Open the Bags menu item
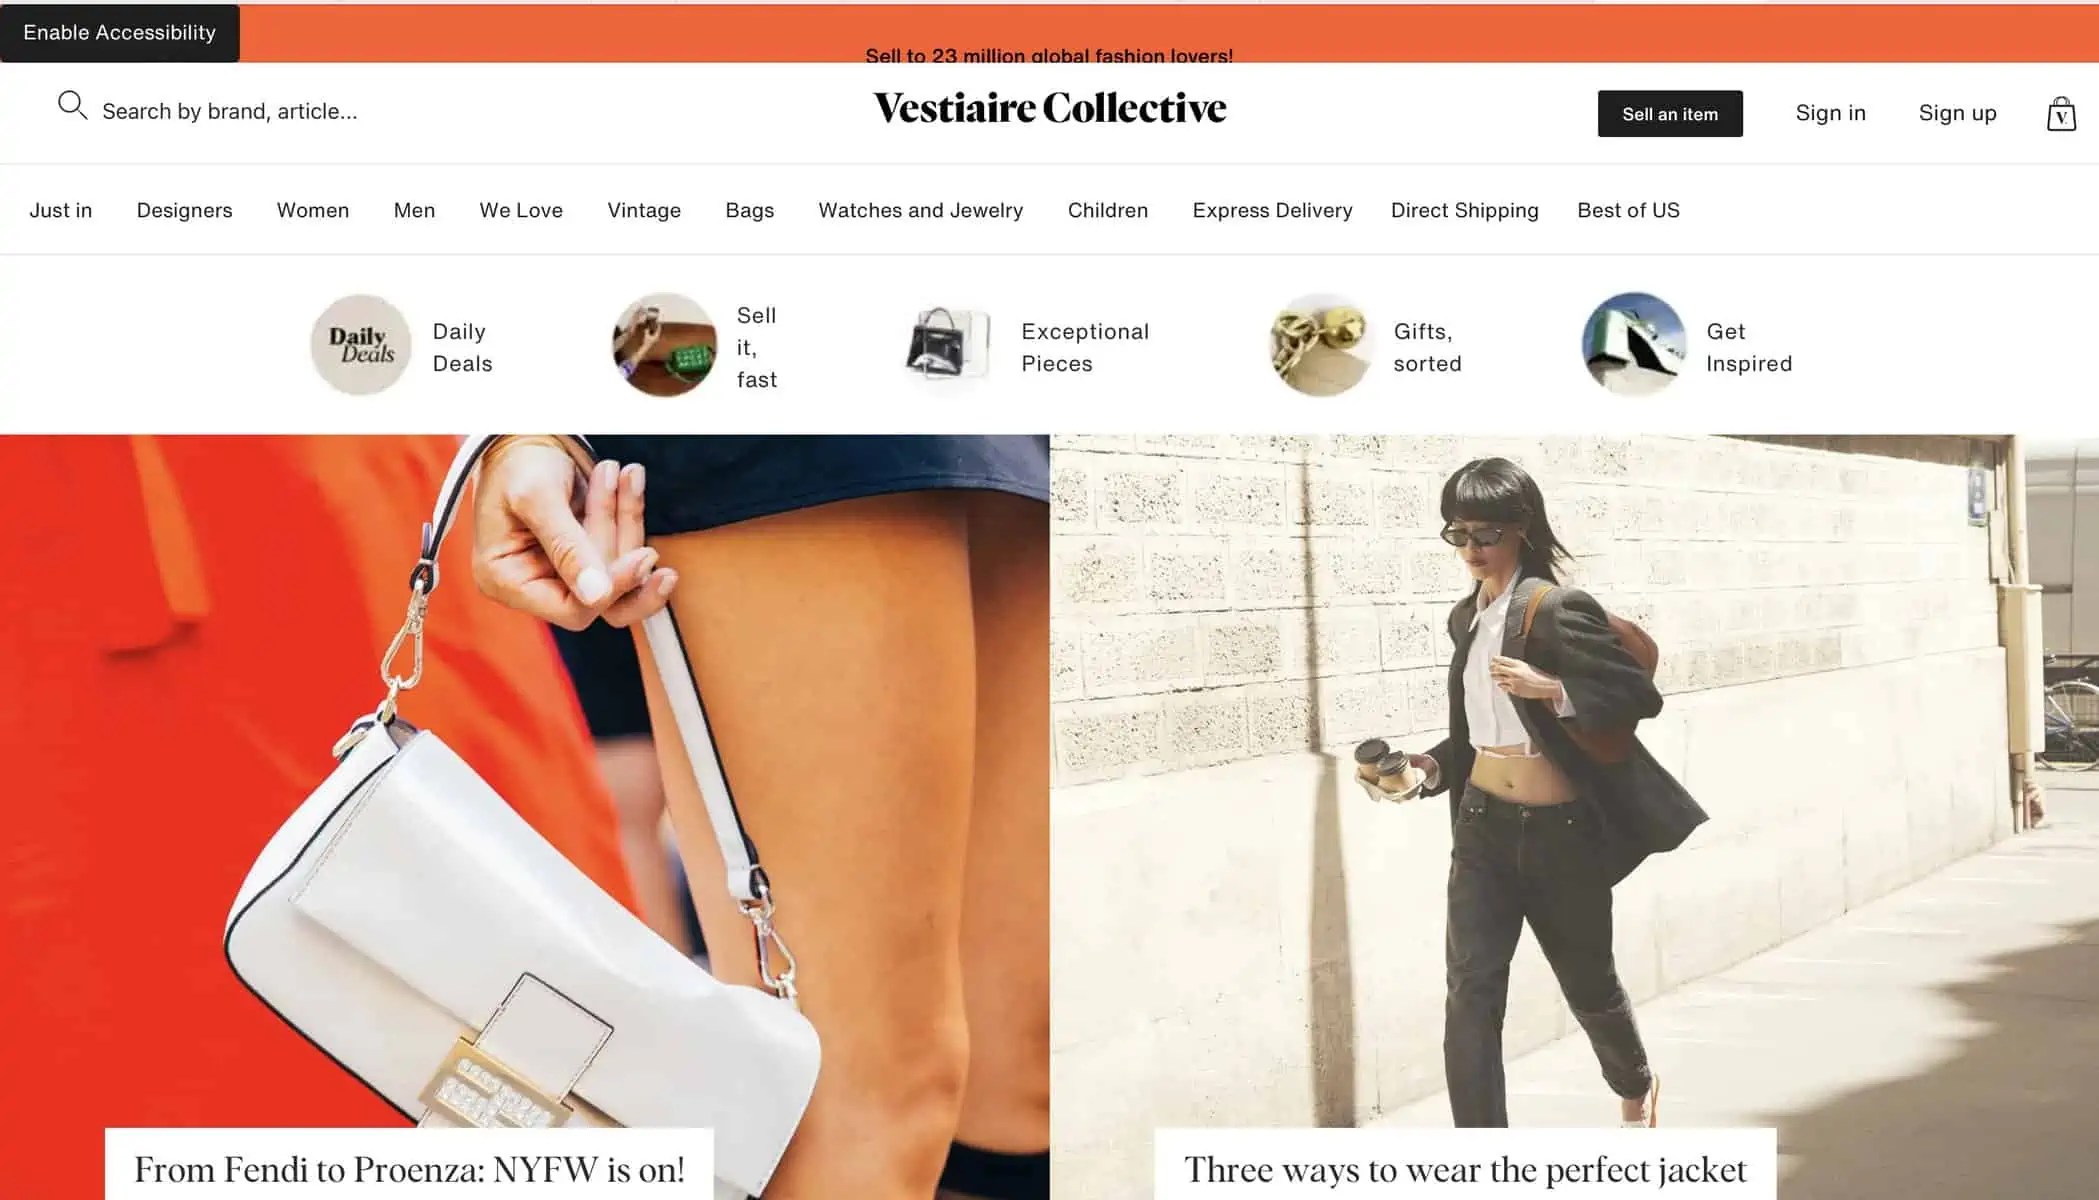 coord(750,210)
